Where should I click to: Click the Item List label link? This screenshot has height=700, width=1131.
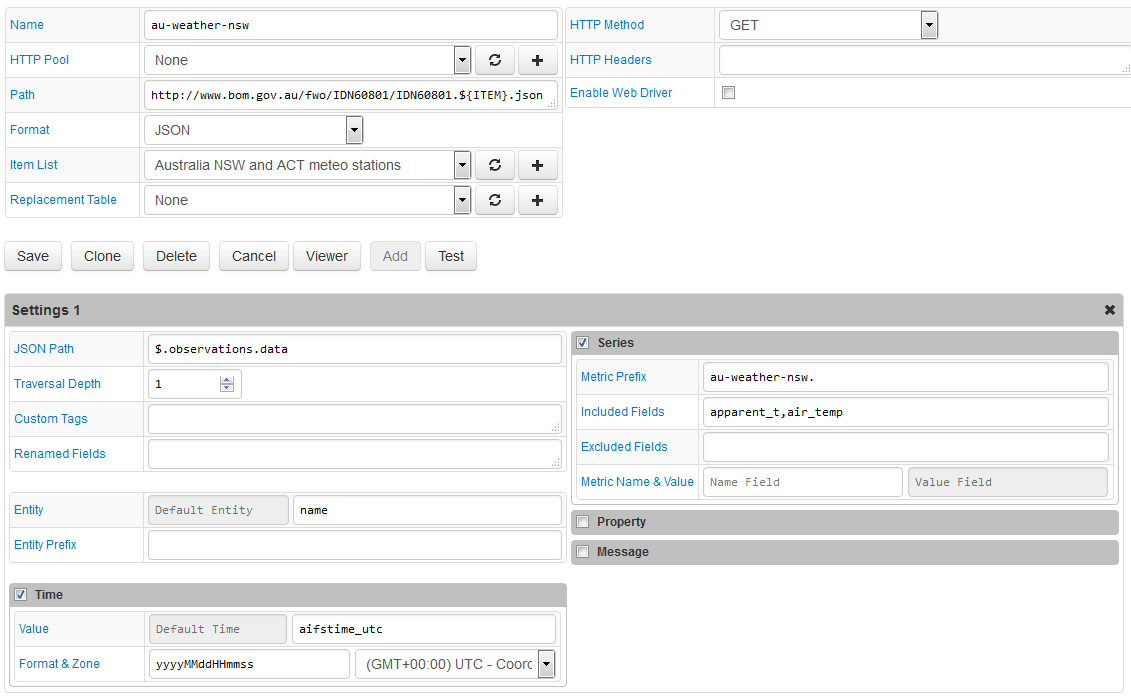34,165
